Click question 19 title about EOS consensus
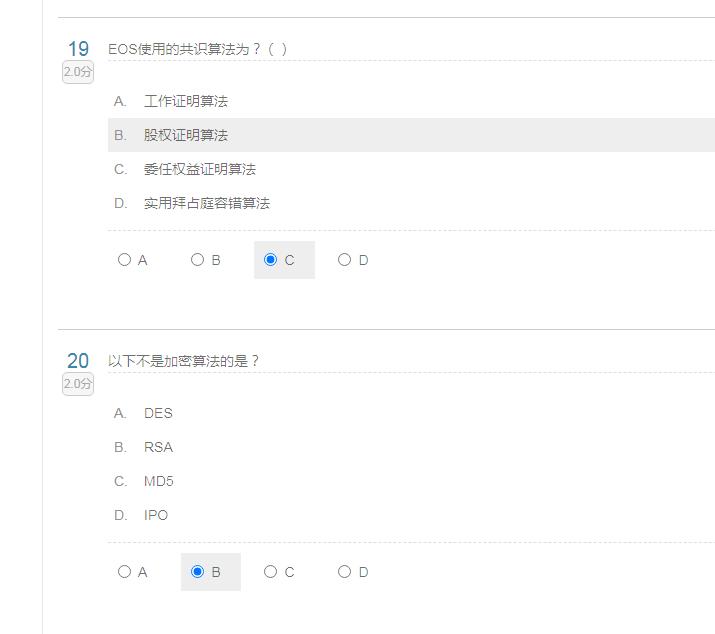715x634 pixels. click(x=197, y=49)
